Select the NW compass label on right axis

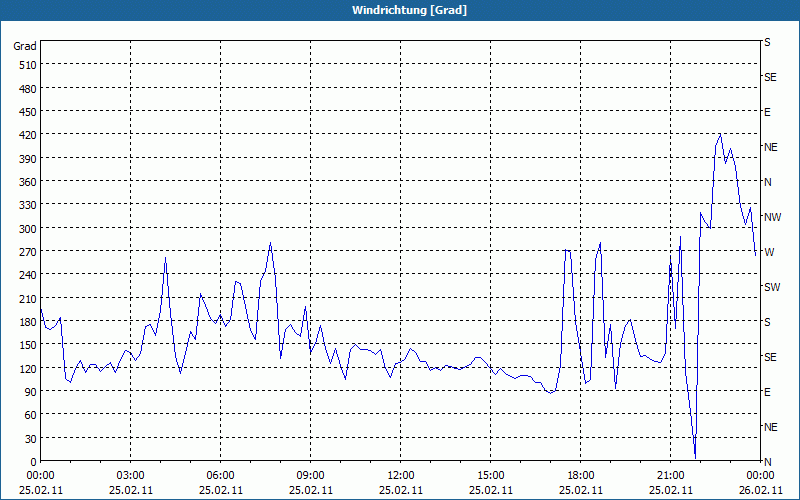click(x=772, y=217)
